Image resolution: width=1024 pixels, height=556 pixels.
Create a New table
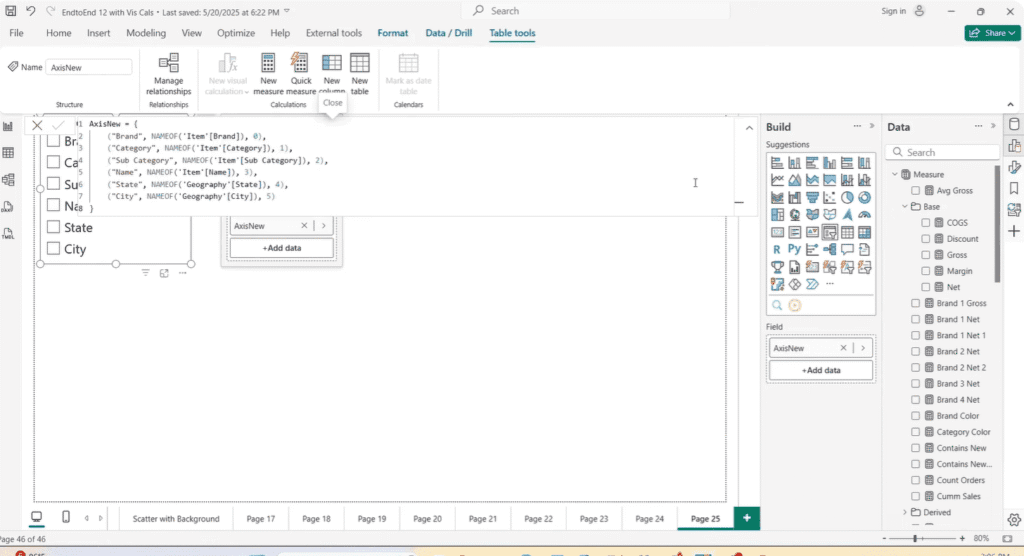360,74
